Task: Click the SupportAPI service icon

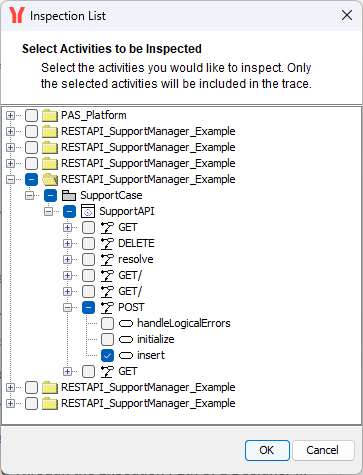Action: pyautogui.click(x=88, y=211)
